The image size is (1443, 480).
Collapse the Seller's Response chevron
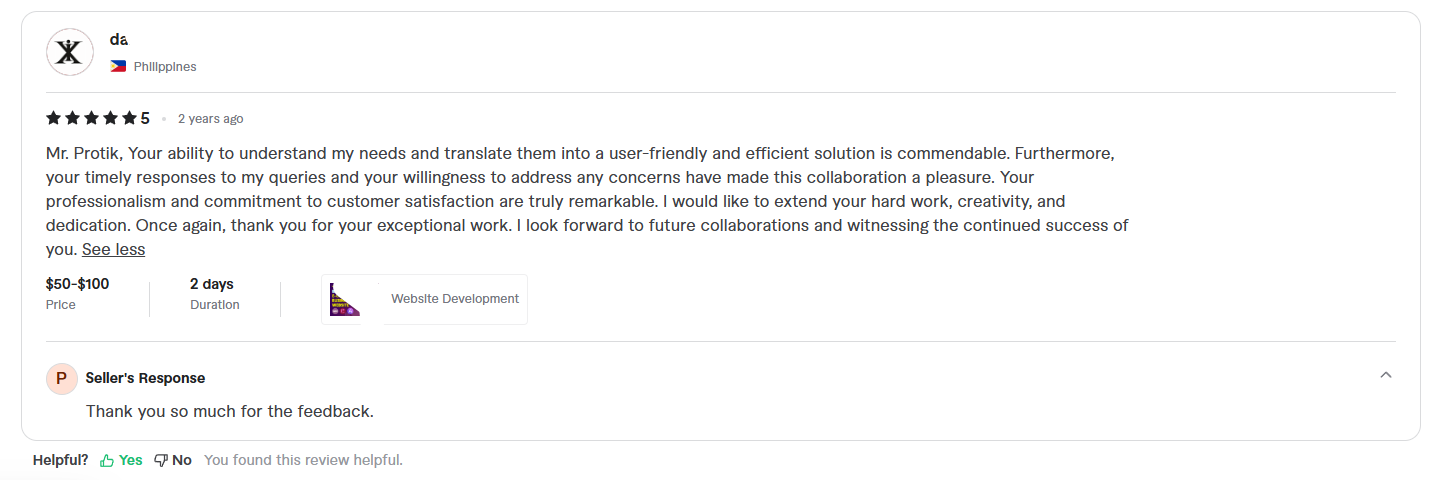1385,375
